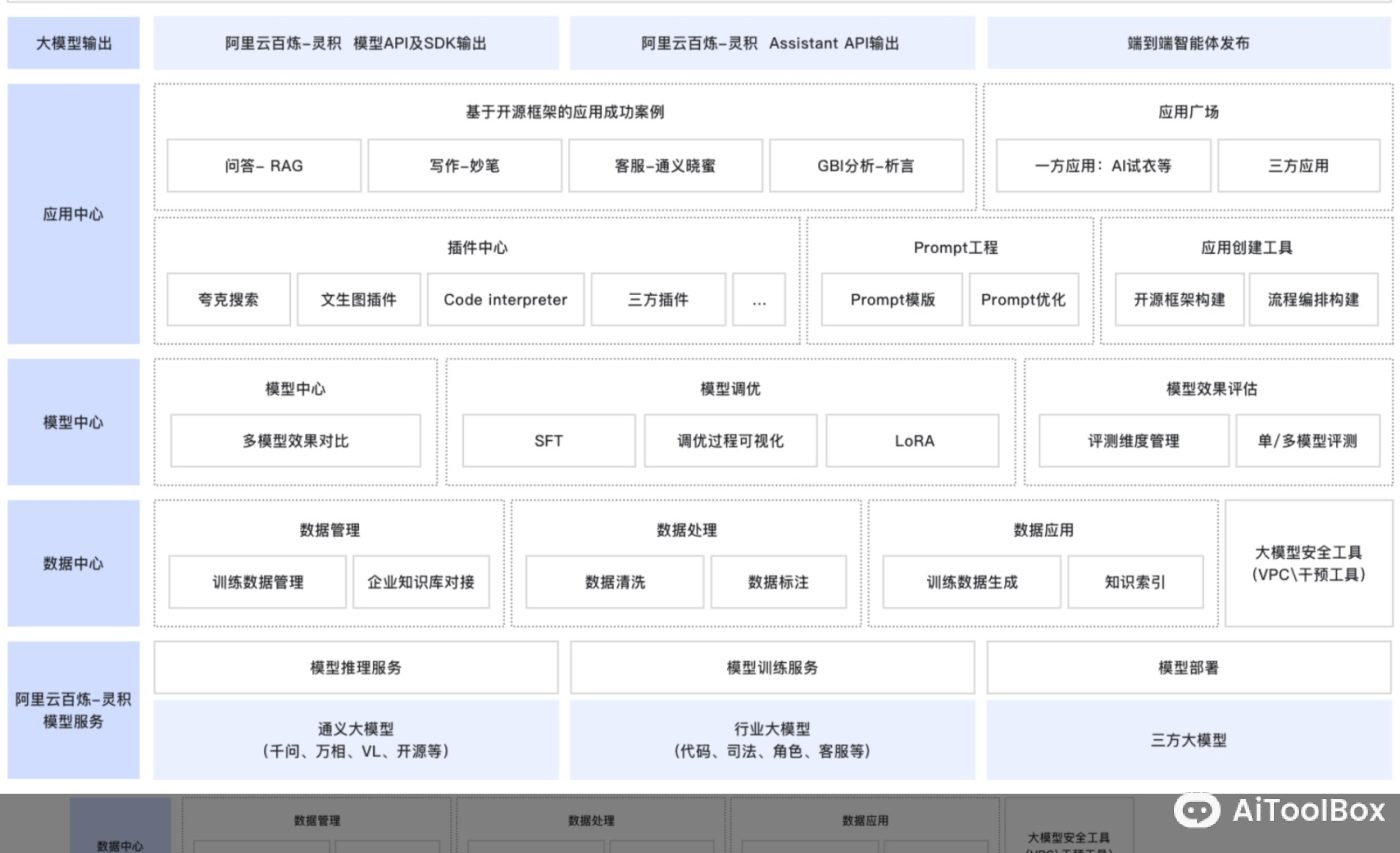The image size is (1400, 853).
Task: Select the 训练数据管理 box
Action: click(257, 582)
